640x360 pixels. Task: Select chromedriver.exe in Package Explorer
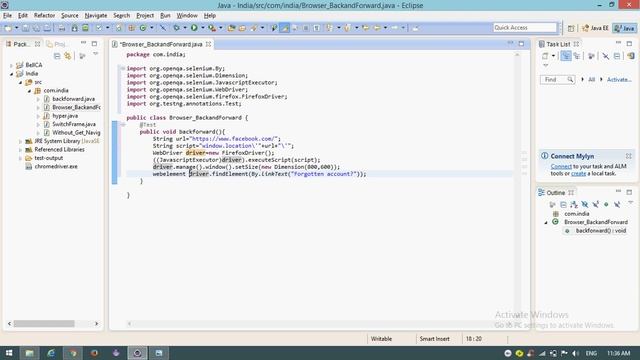pos(56,167)
